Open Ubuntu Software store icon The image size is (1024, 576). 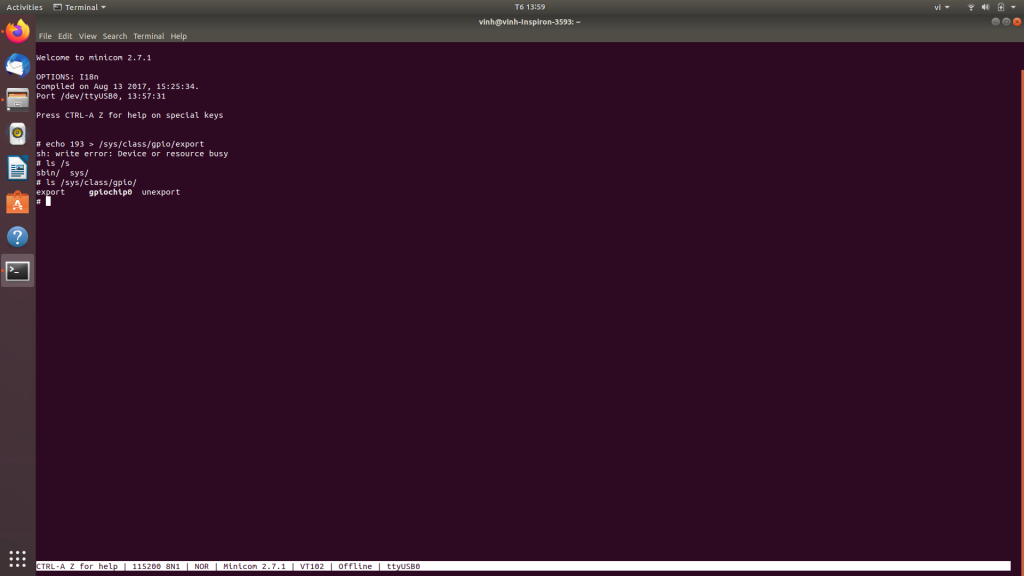point(18,202)
